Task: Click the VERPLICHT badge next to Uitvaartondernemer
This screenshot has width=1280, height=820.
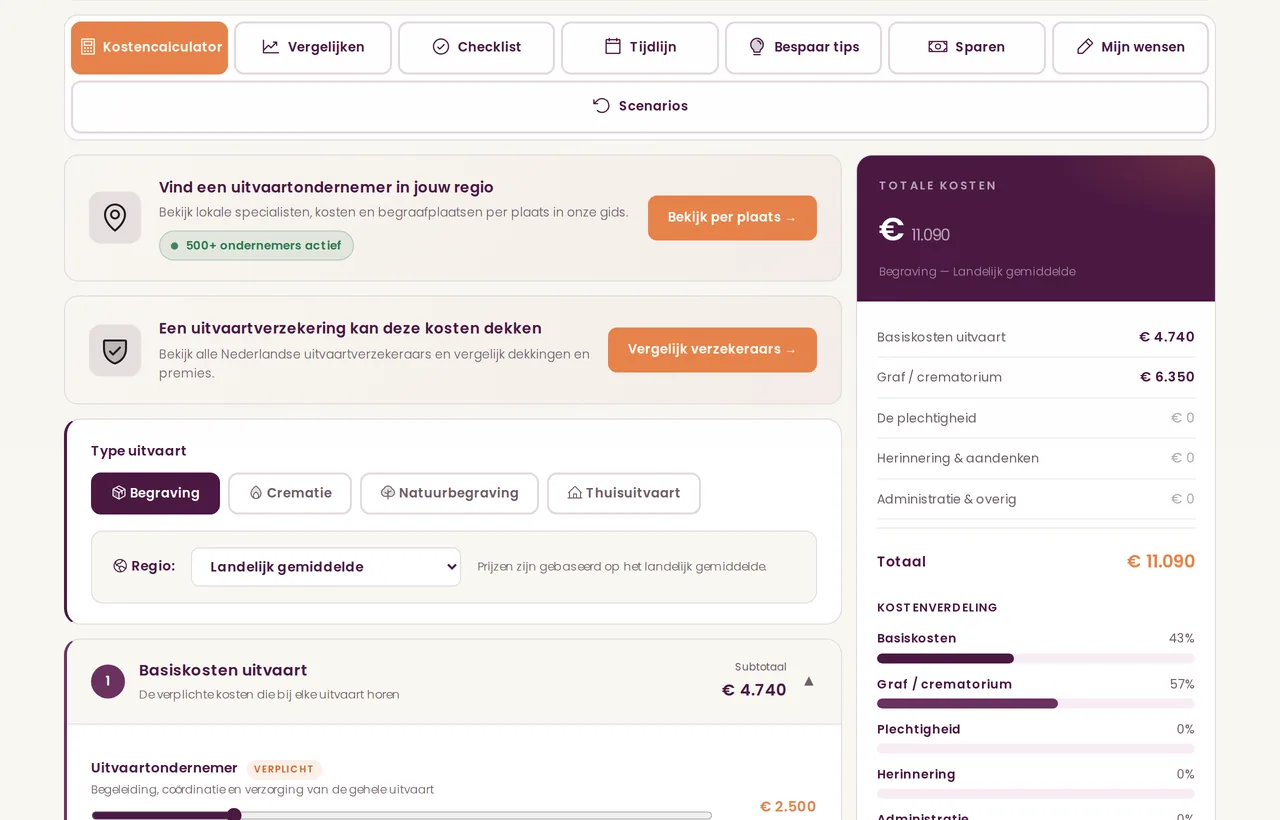Action: 284,769
